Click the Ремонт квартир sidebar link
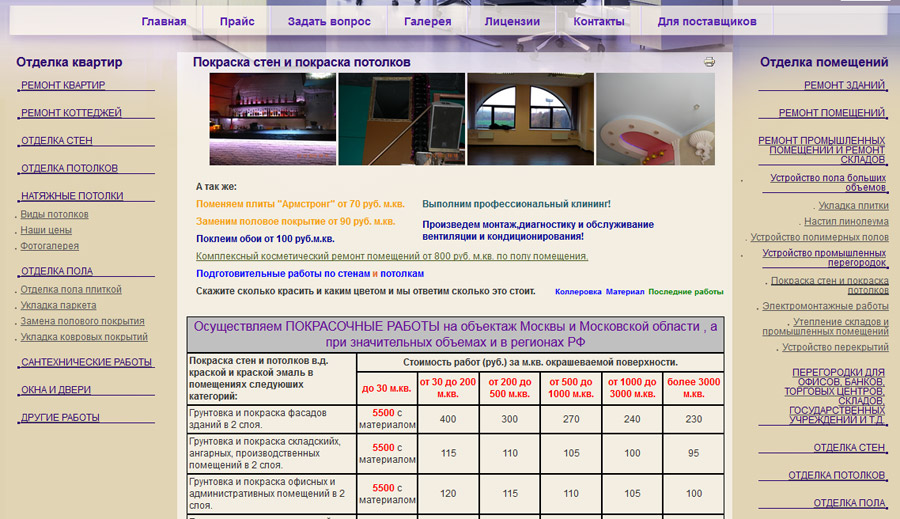900x519 pixels. (63, 86)
